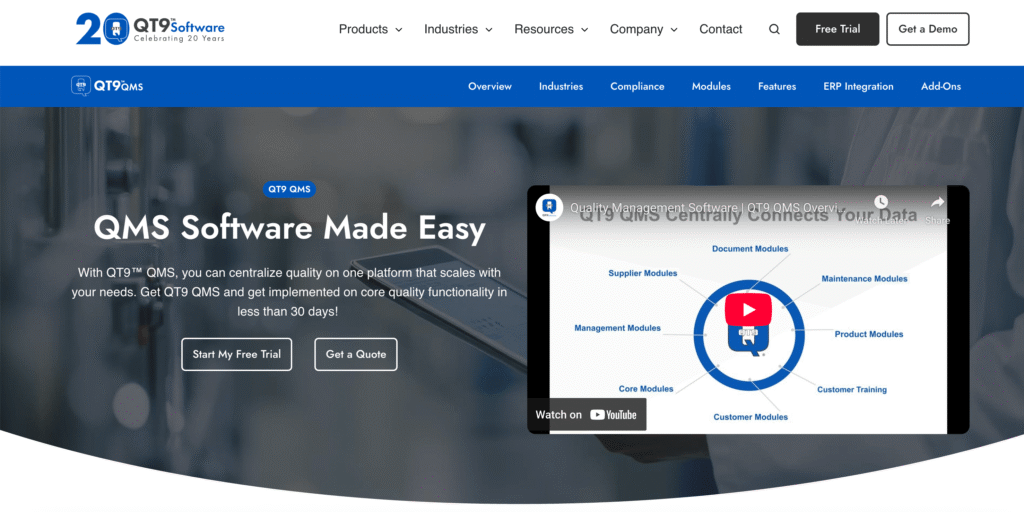The height and width of the screenshot is (512, 1024).
Task: Click Customer Training label in video
Action: pos(852,389)
